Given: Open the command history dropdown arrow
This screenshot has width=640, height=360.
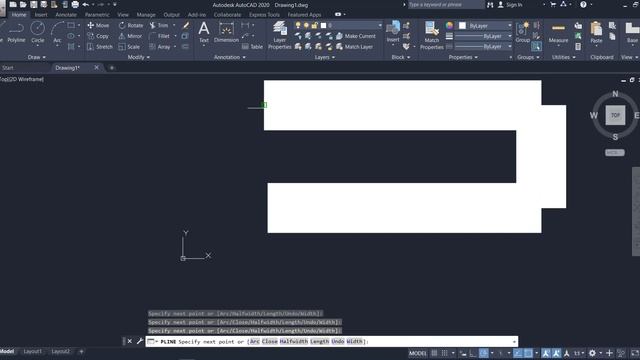Looking at the screenshot, I should coord(514,342).
